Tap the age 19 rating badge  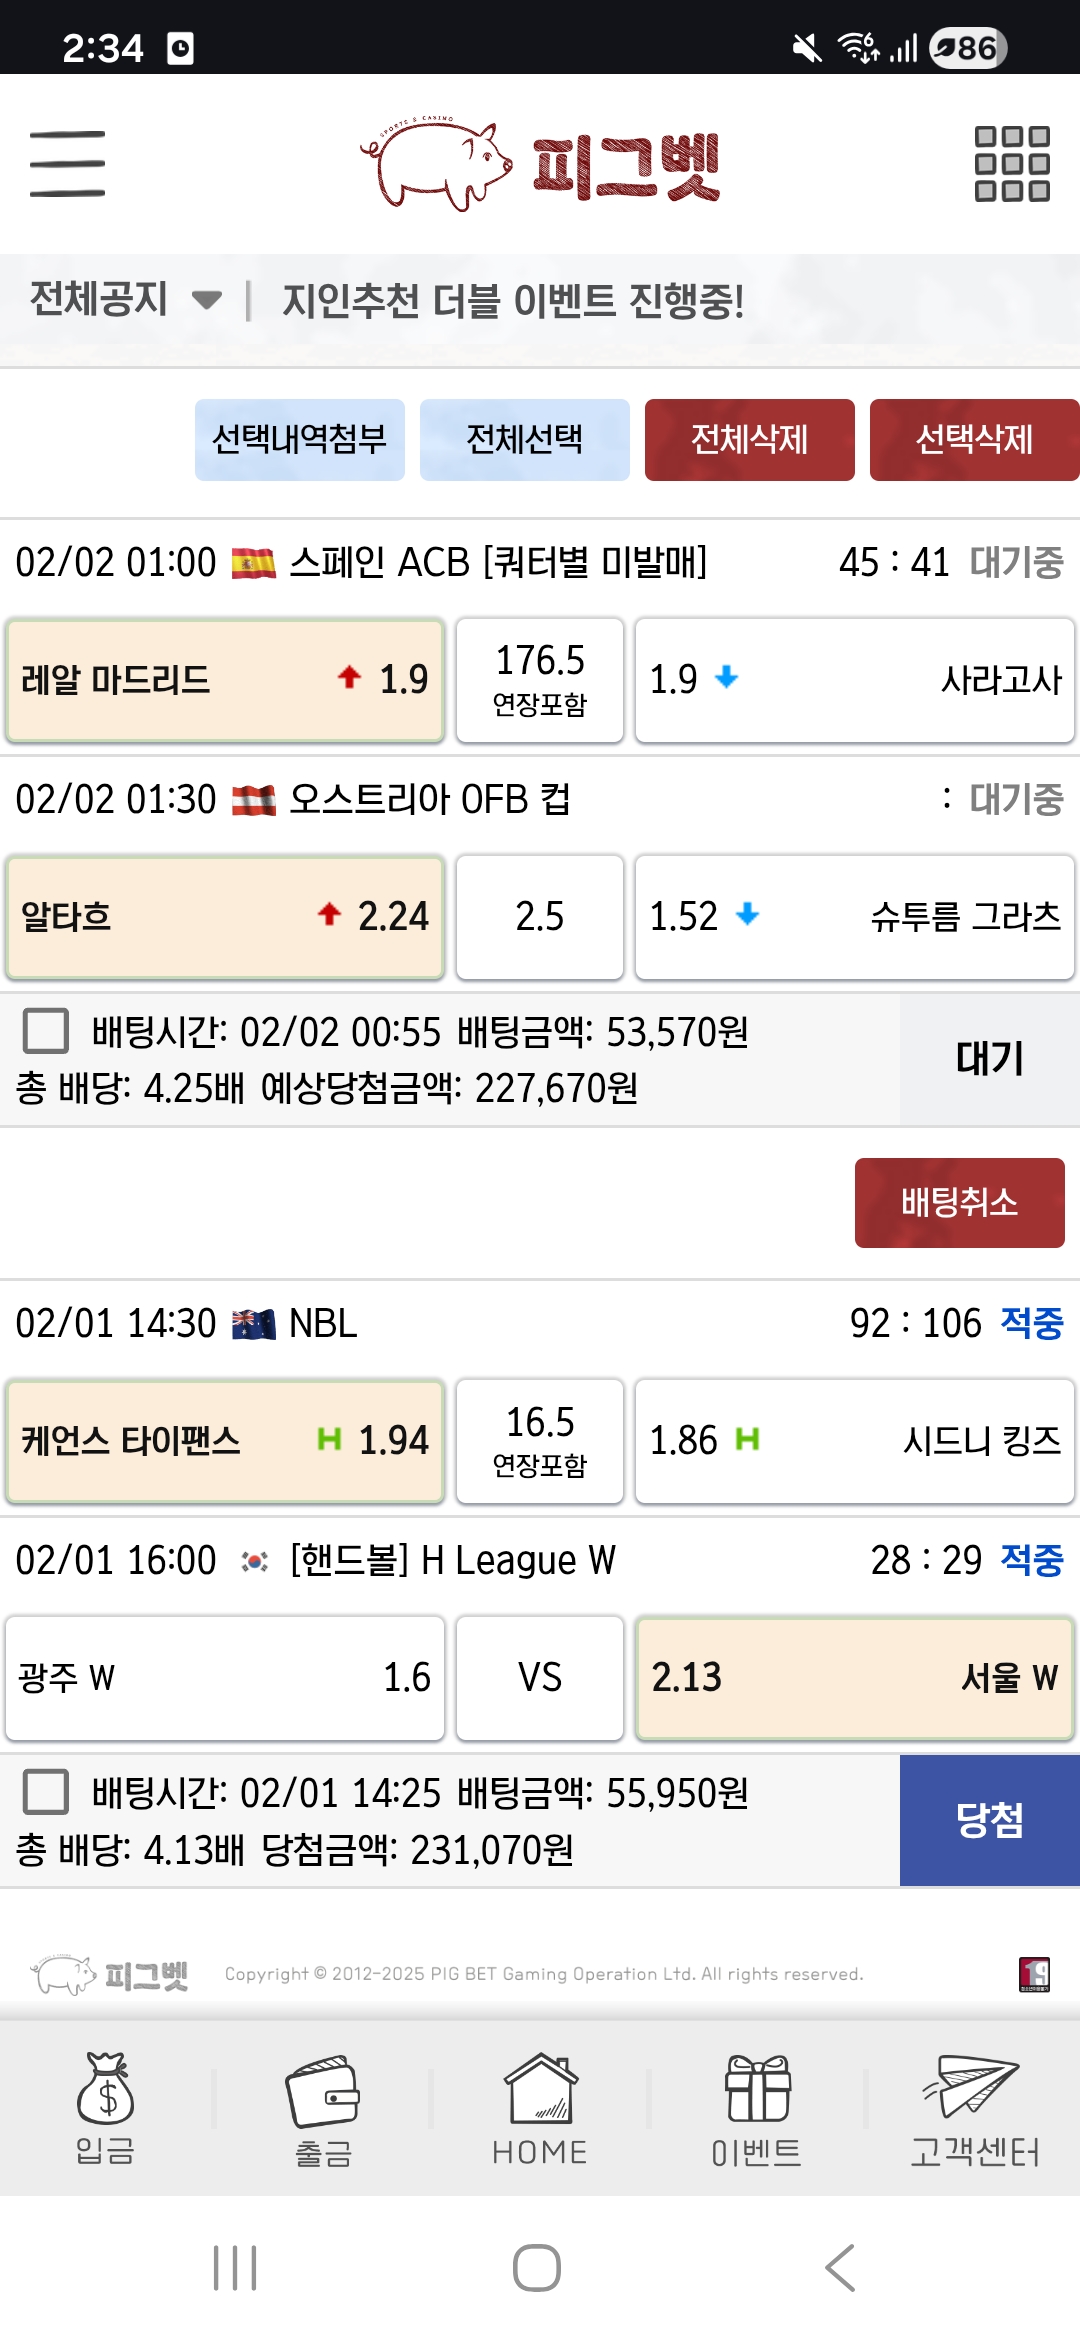click(x=1034, y=1974)
